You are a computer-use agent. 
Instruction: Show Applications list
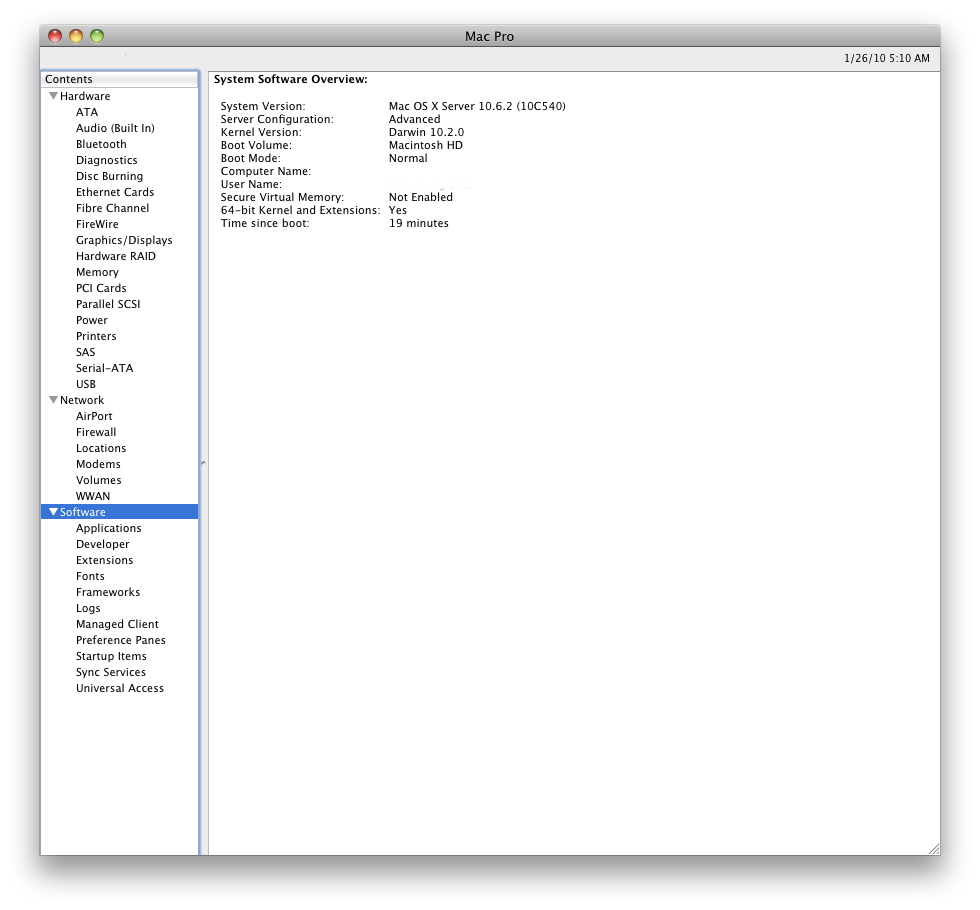coord(108,528)
